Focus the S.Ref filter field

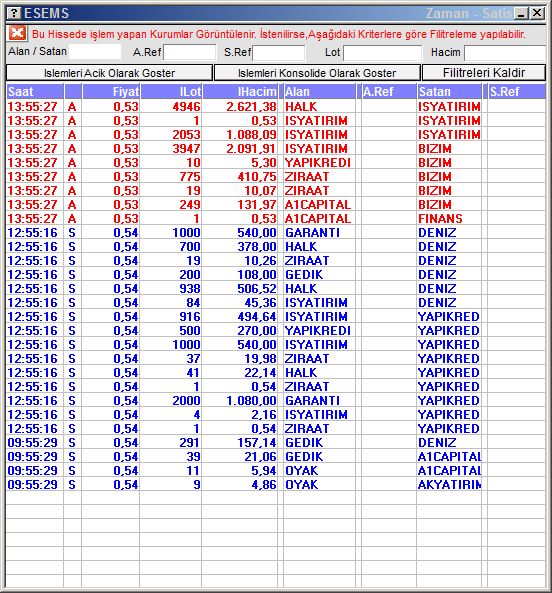279,53
